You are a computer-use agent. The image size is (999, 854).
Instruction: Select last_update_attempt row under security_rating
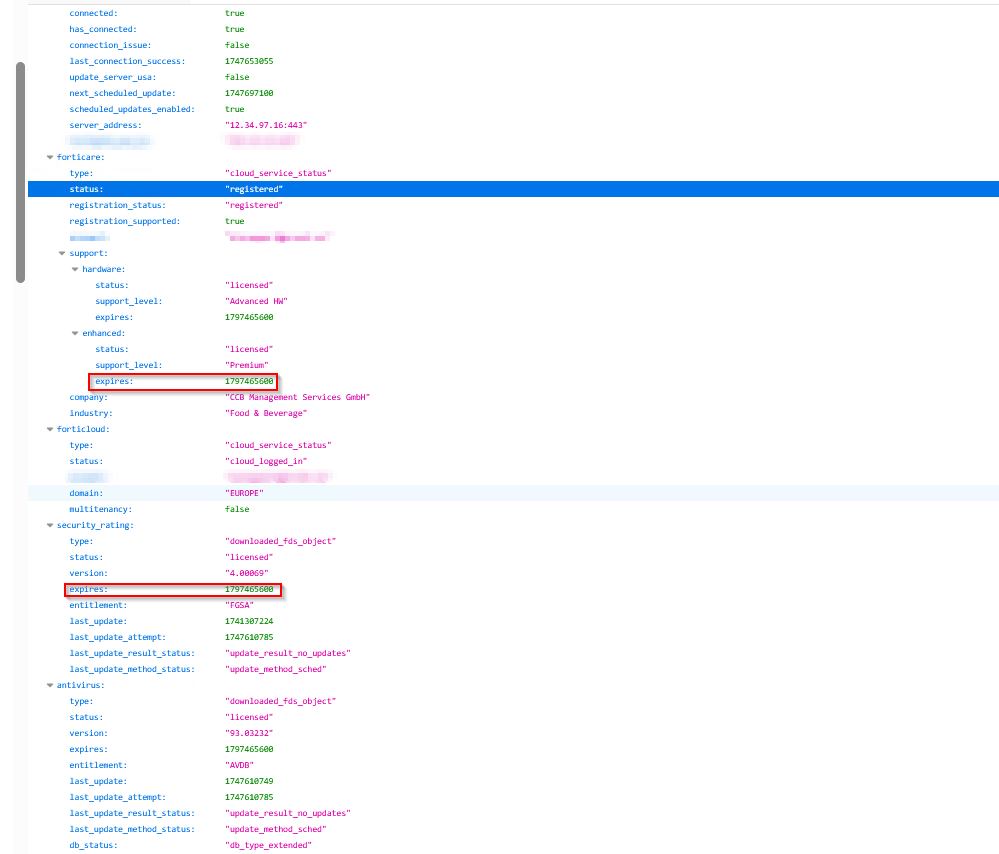pos(513,637)
